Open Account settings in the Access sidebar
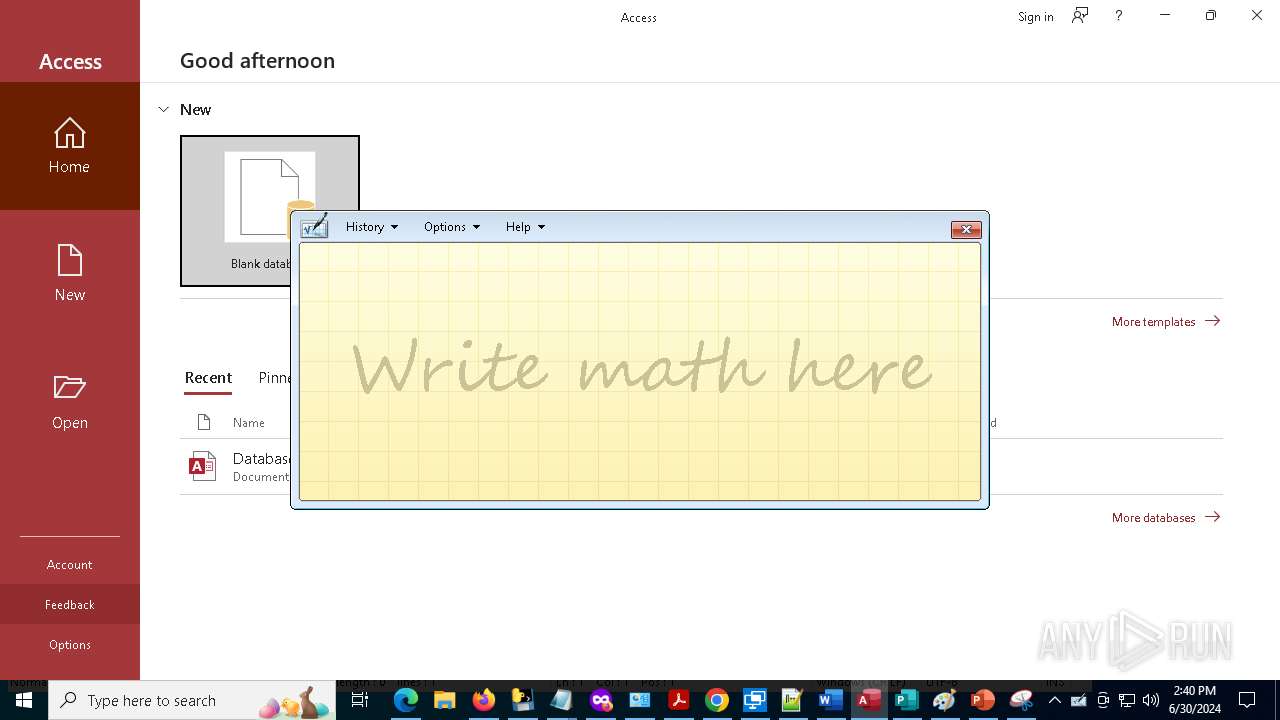Viewport: 1280px width, 720px height. pyautogui.click(x=70, y=564)
